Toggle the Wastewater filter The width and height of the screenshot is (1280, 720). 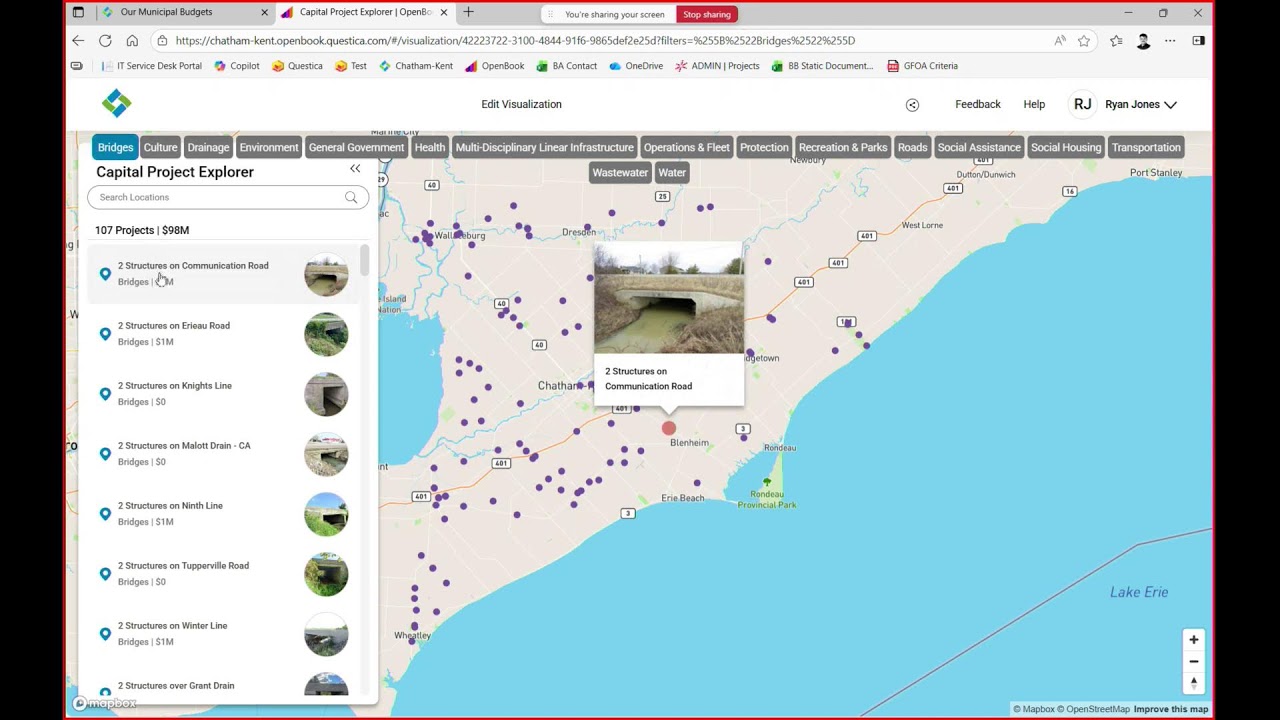(620, 172)
